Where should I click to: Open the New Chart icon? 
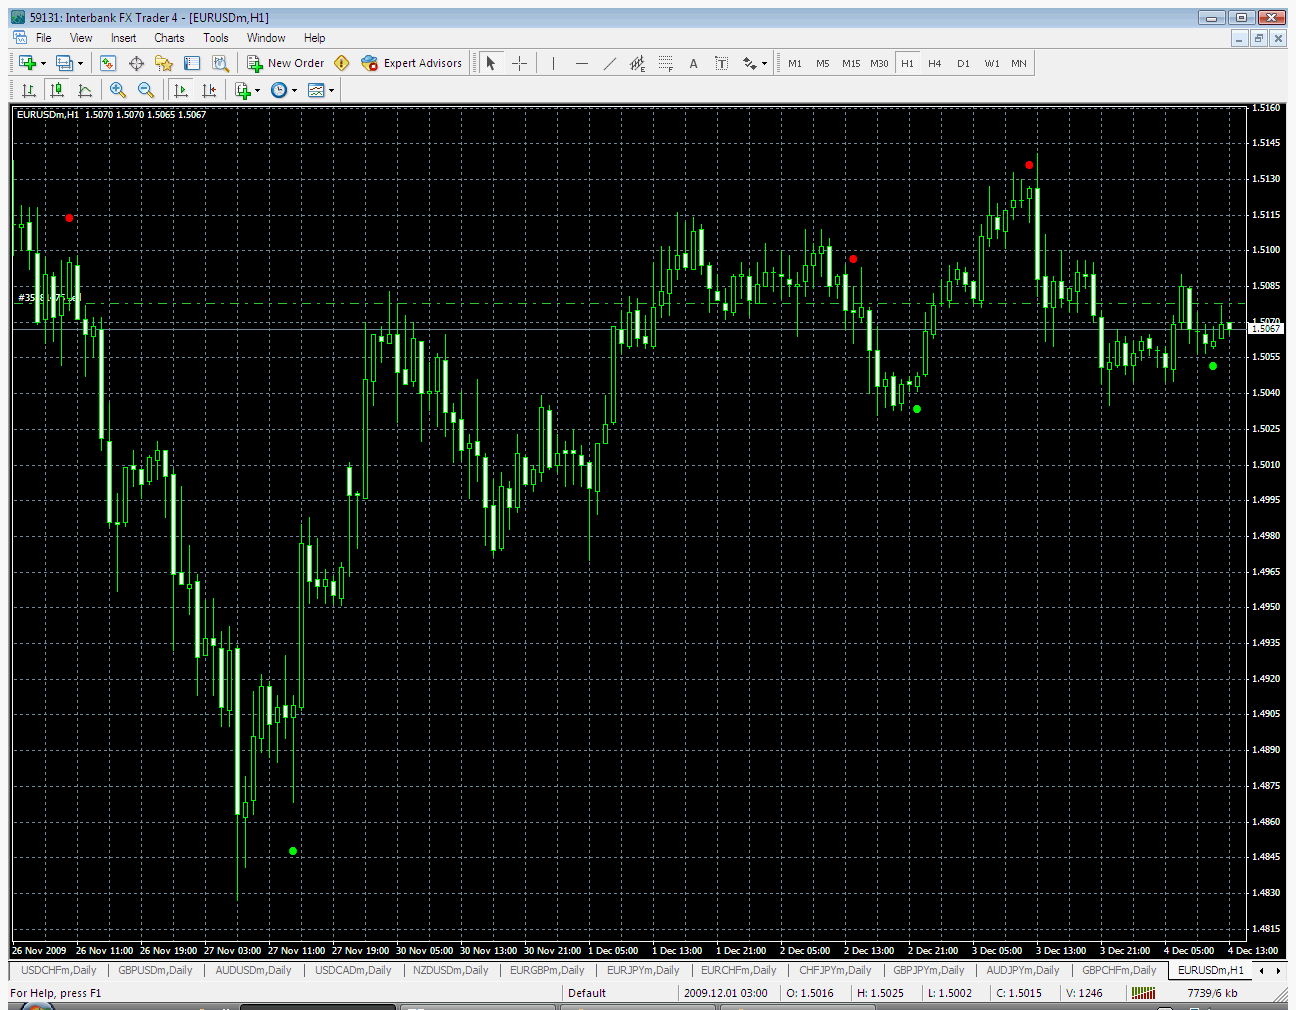[x=27, y=63]
